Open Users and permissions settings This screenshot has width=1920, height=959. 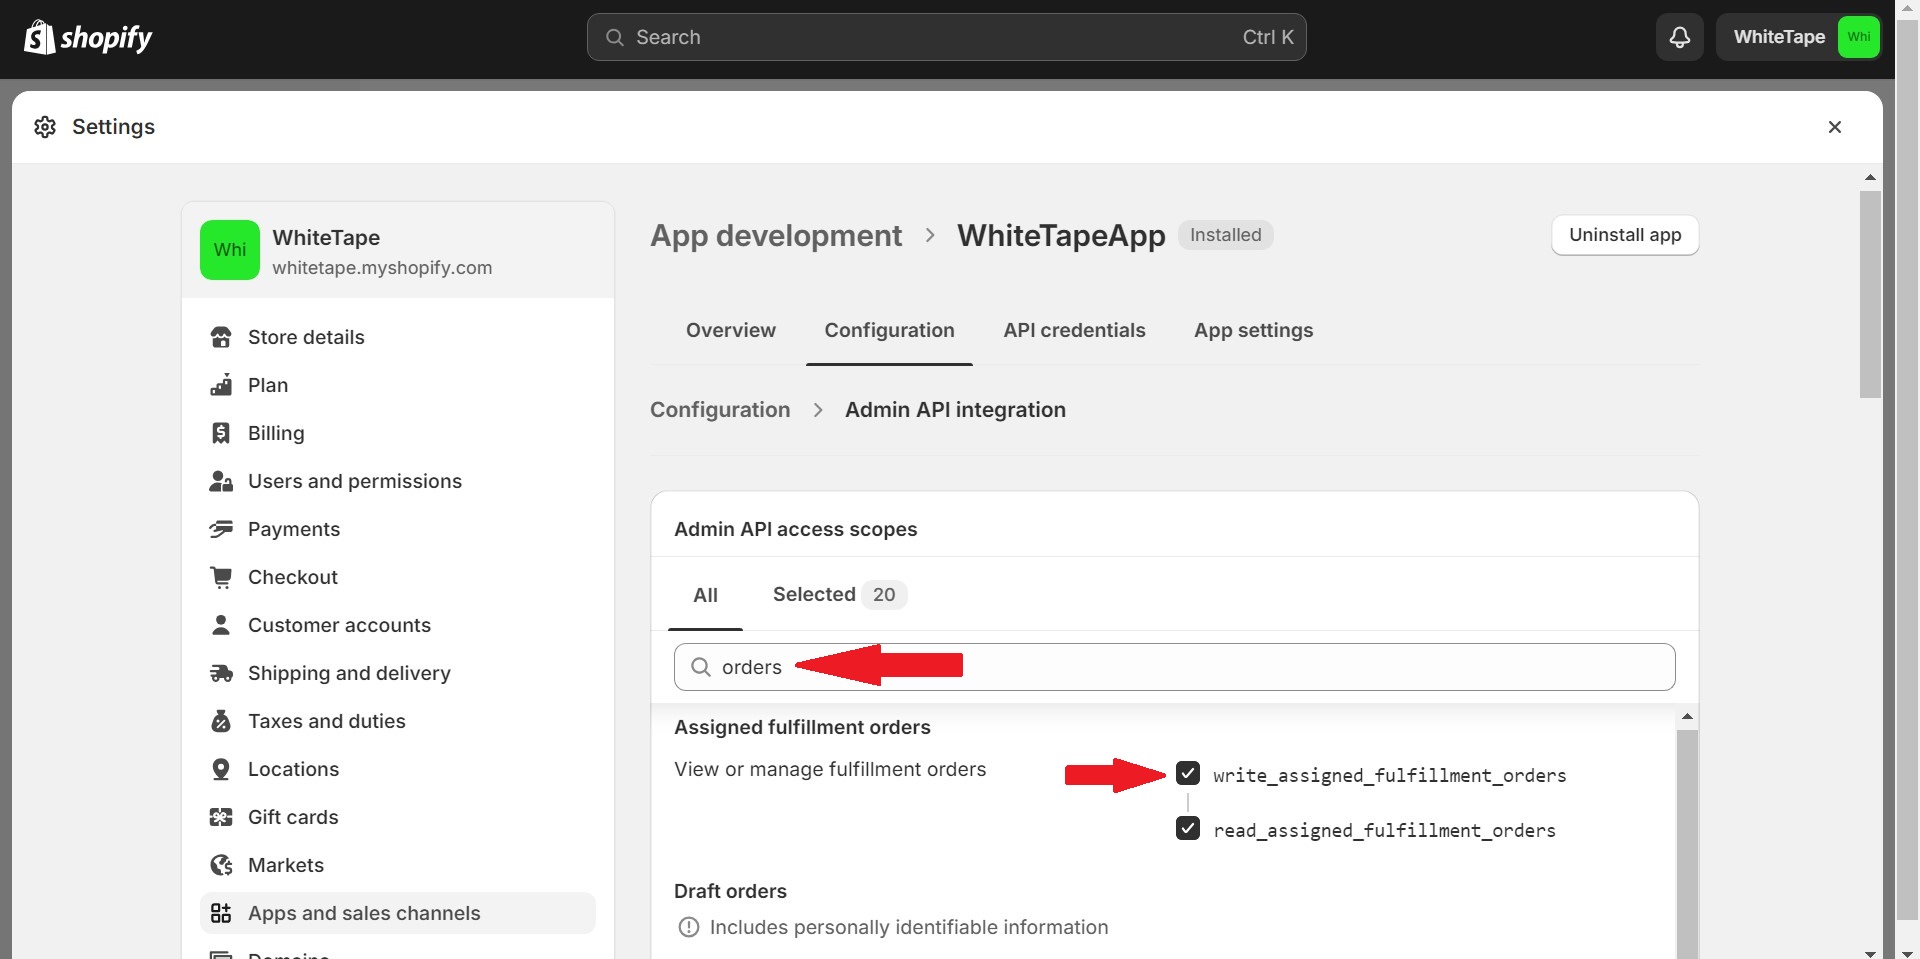pos(398,481)
